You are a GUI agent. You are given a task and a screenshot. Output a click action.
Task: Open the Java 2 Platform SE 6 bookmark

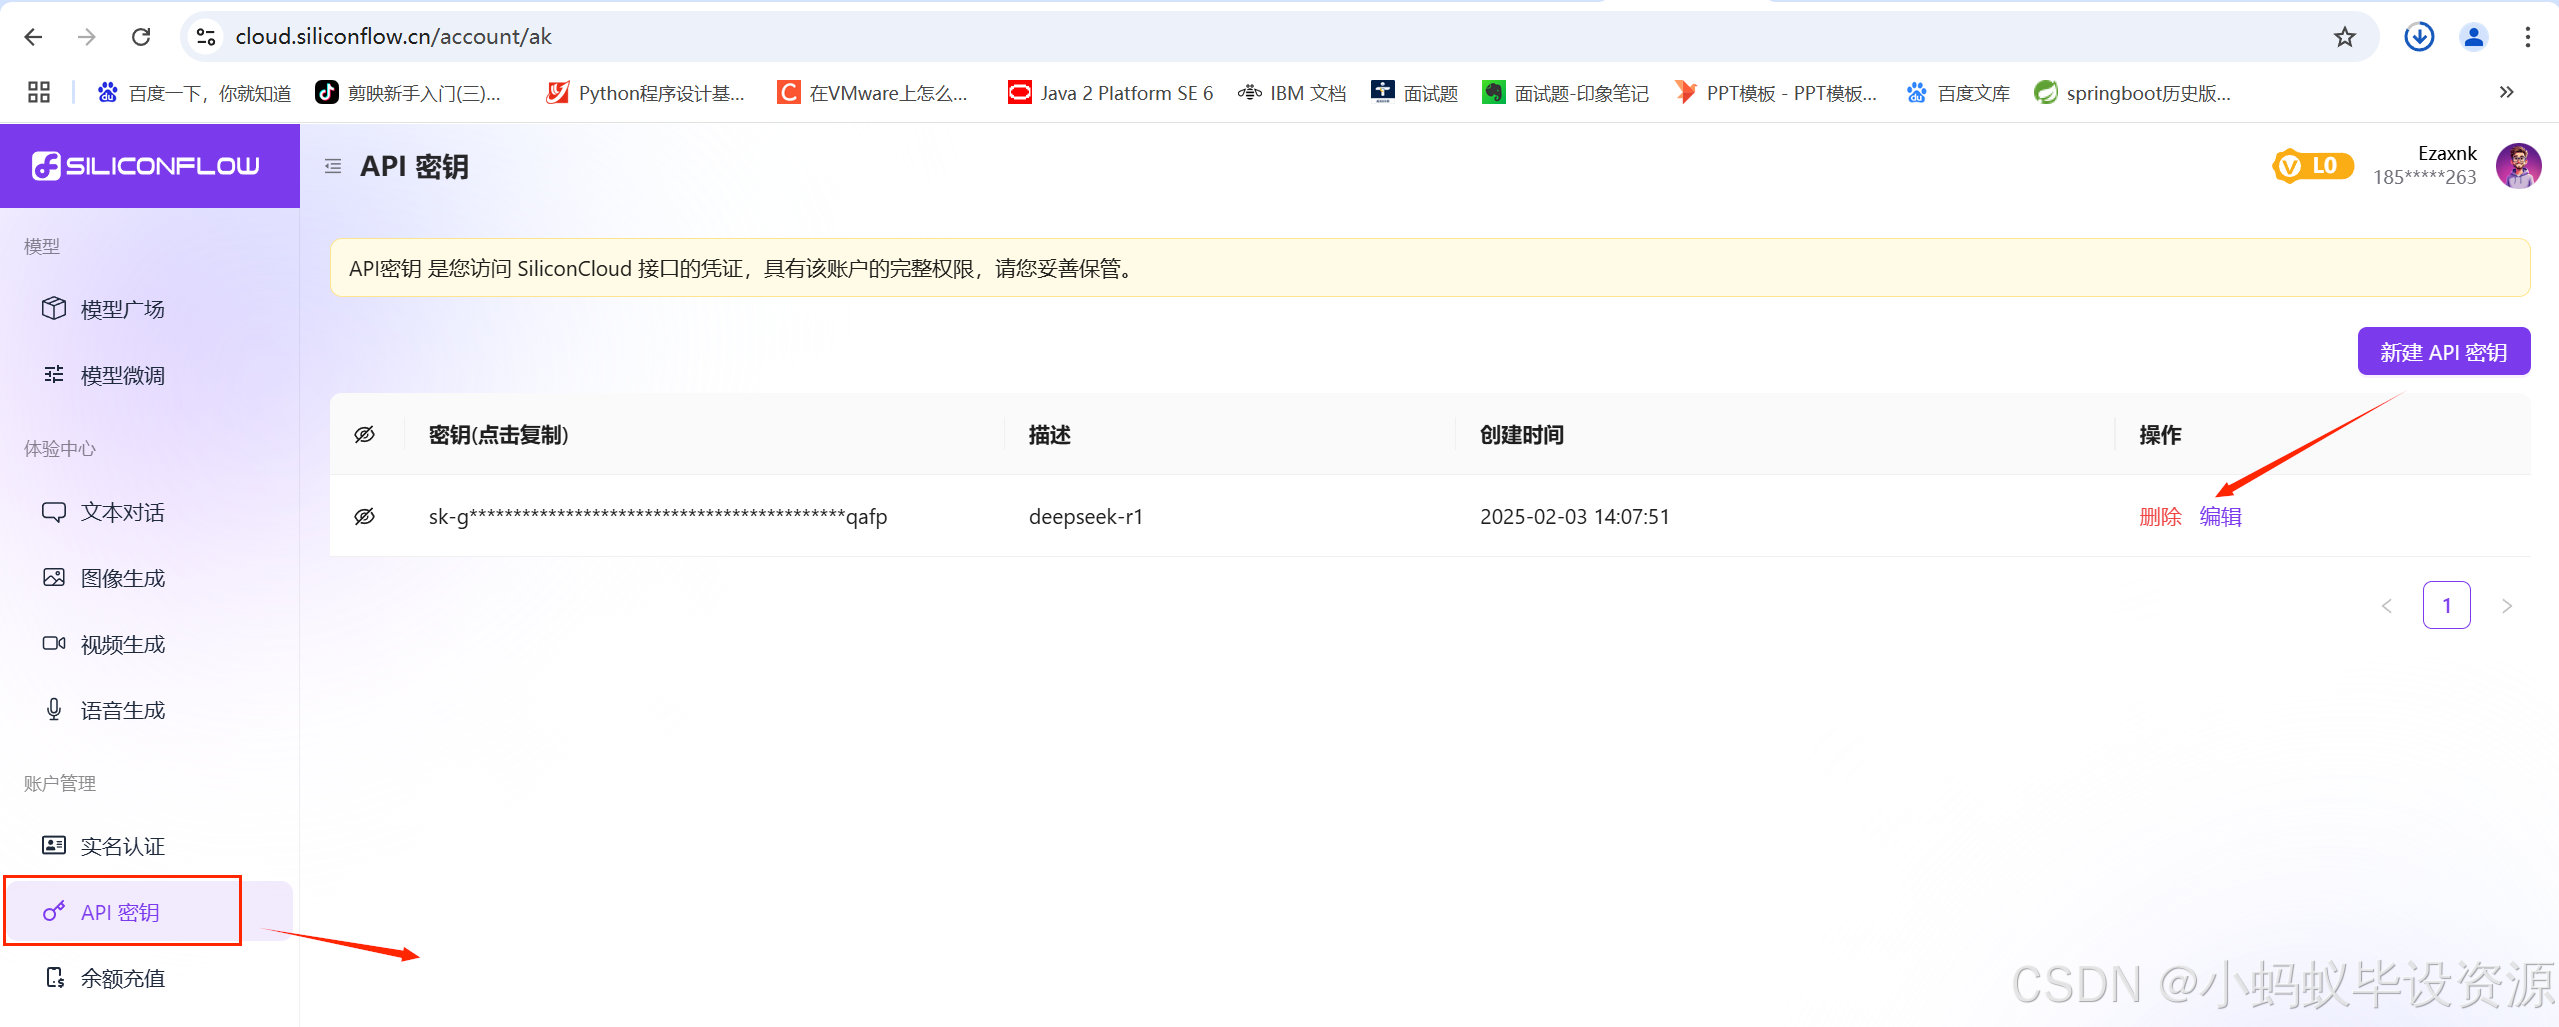tap(1110, 93)
